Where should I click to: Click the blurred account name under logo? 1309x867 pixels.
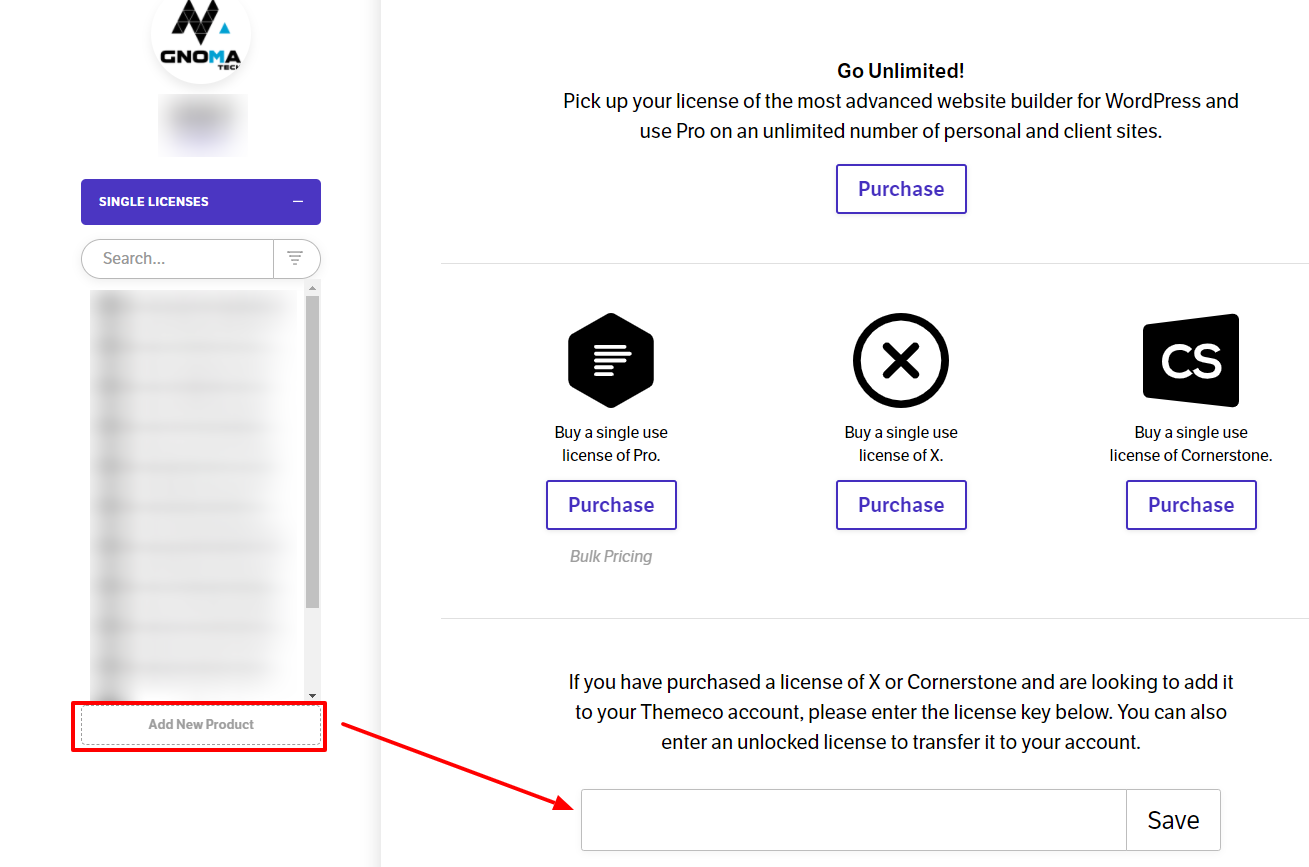[x=202, y=125]
